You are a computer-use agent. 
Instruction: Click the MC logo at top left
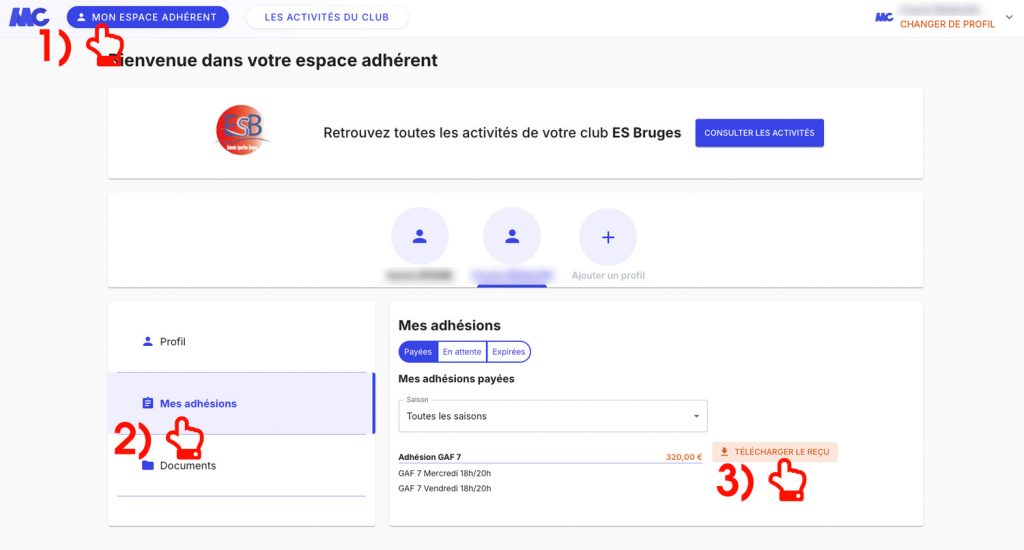(x=29, y=16)
